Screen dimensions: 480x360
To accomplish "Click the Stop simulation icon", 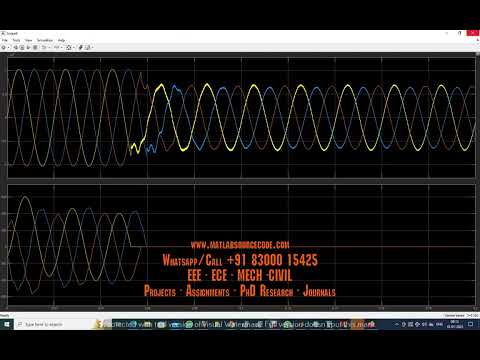I will 35,47.
